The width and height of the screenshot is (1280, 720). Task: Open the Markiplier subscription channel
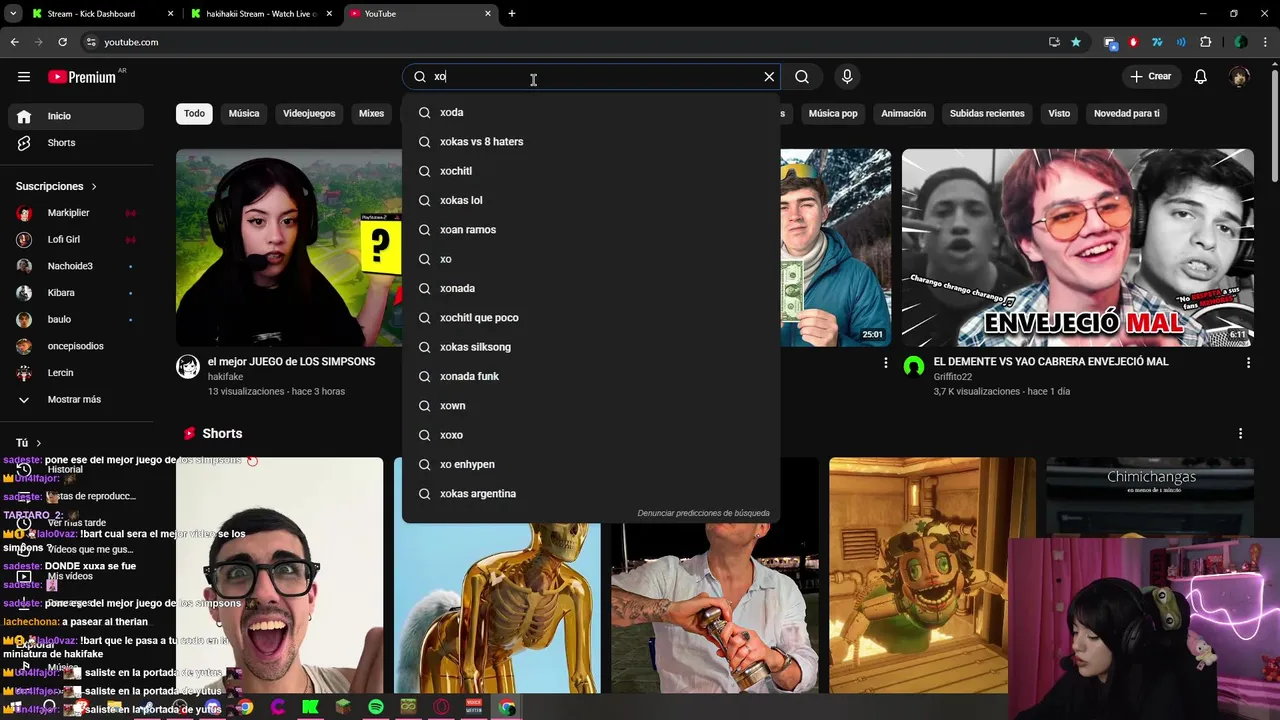click(x=76, y=213)
